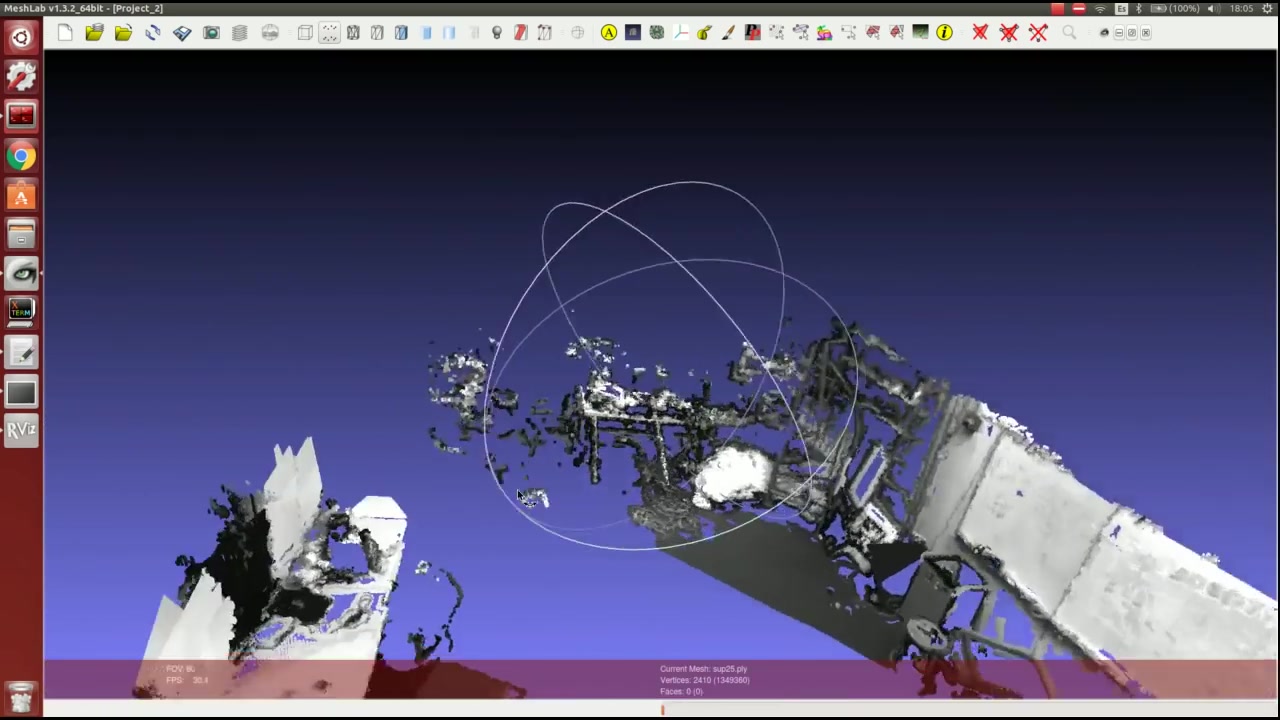Toggle bounding box render mode

pyautogui.click(x=305, y=33)
